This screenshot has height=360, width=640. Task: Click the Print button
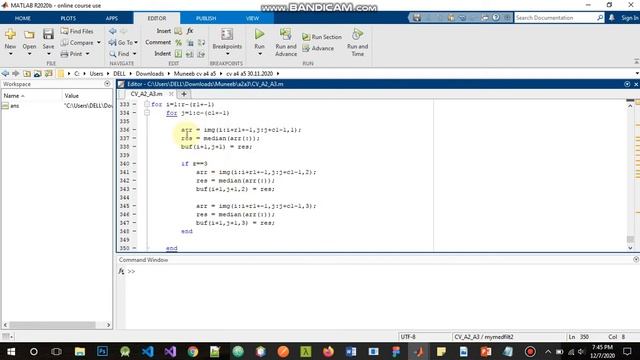click(72, 54)
